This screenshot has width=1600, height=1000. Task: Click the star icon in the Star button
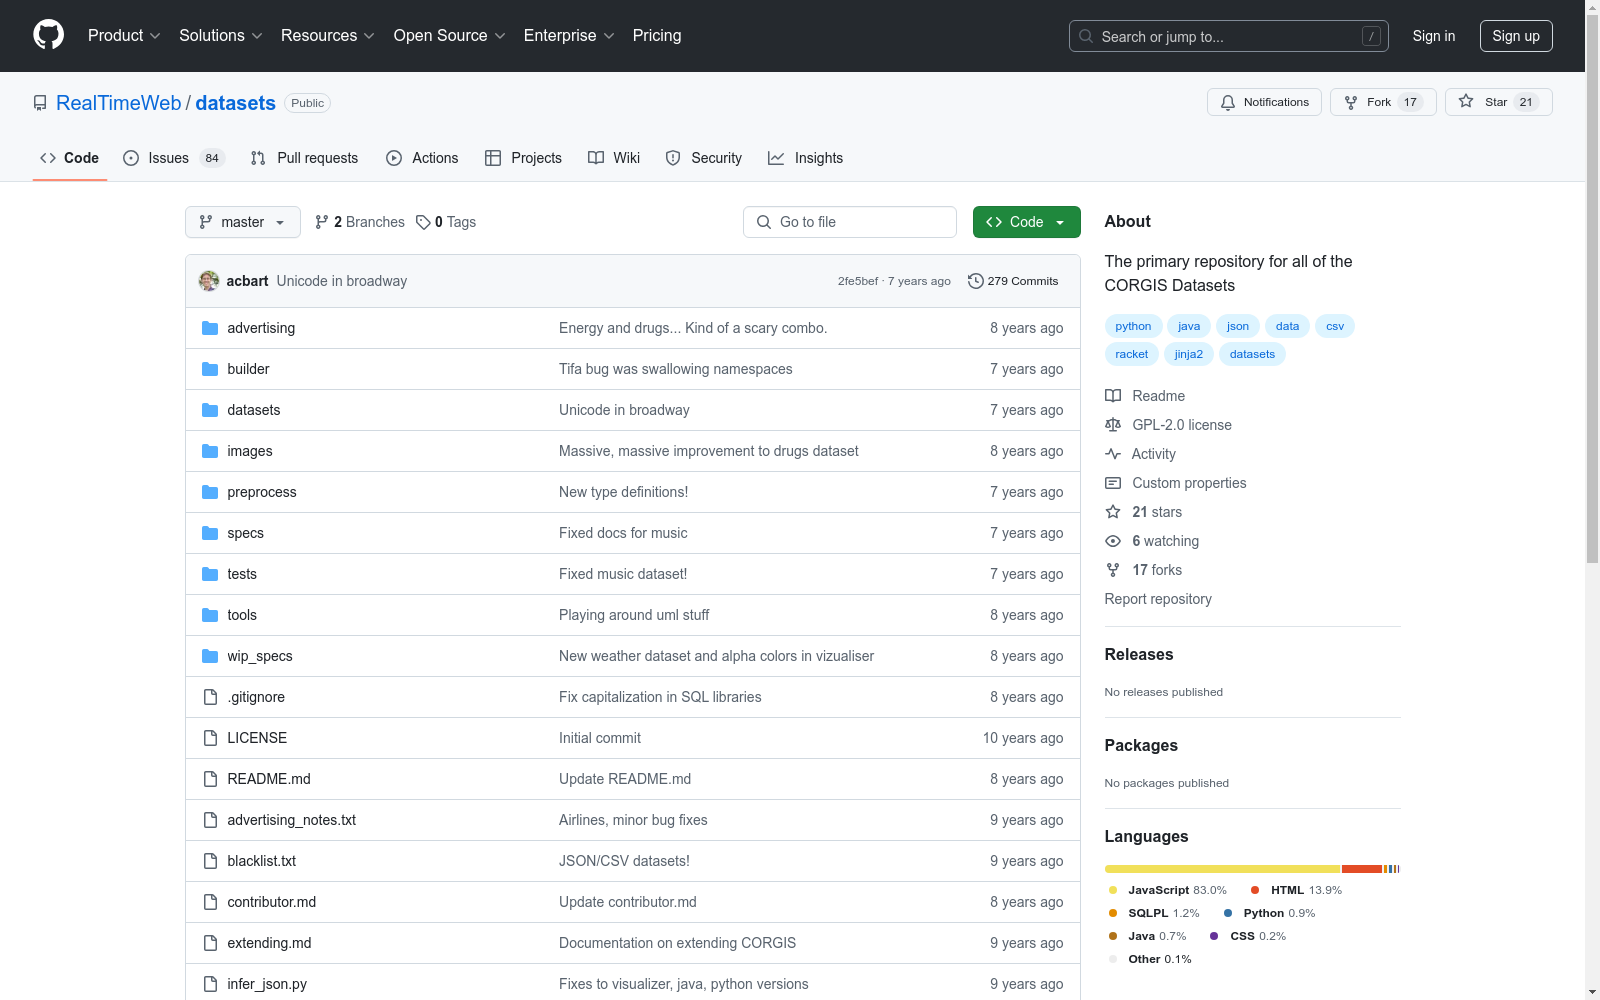(x=1466, y=101)
